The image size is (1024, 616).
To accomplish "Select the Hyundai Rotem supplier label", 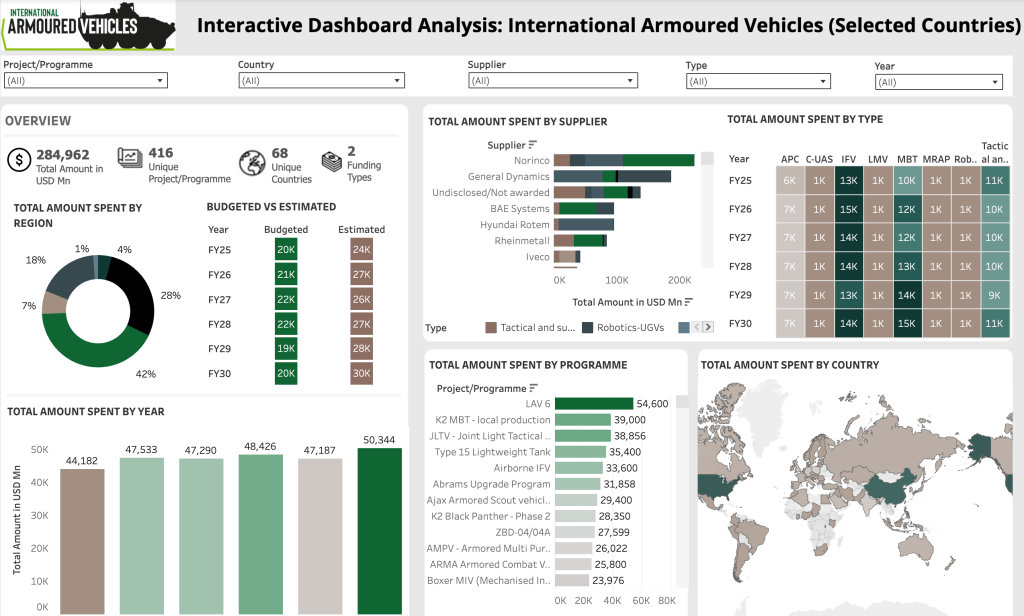I will point(515,225).
